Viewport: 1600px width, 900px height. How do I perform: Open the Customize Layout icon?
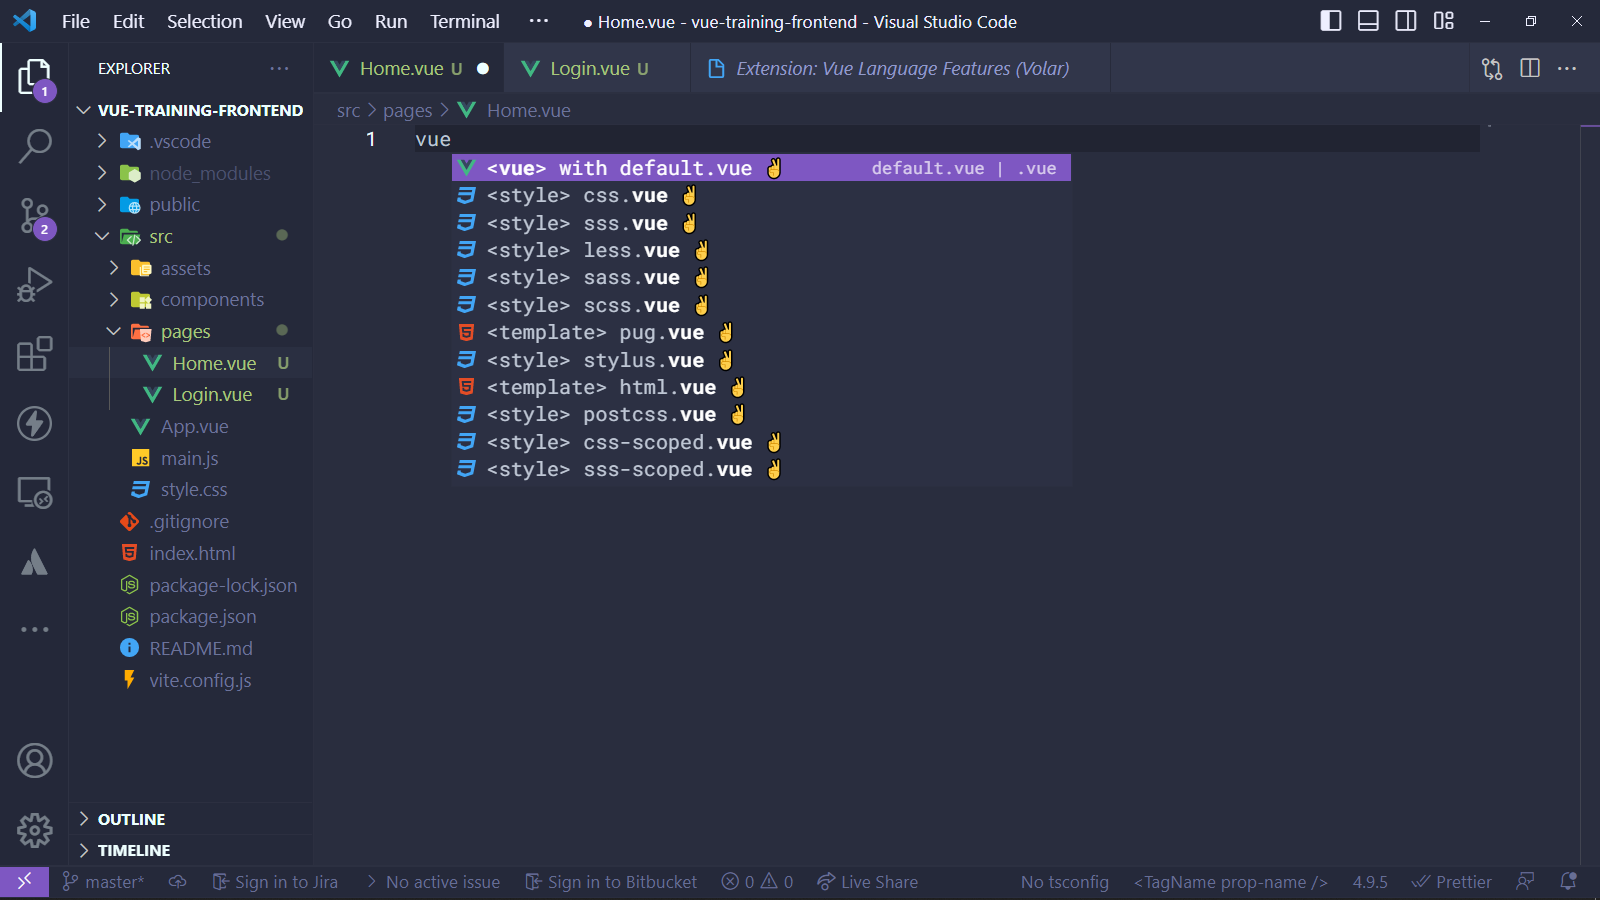coord(1444,21)
